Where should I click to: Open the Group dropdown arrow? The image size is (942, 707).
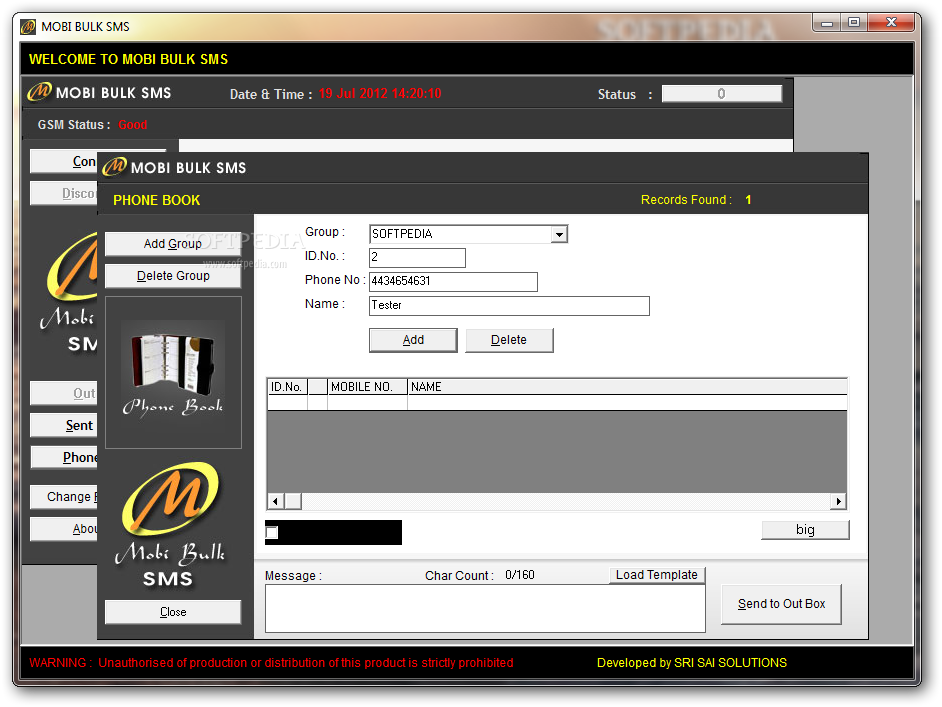point(559,234)
